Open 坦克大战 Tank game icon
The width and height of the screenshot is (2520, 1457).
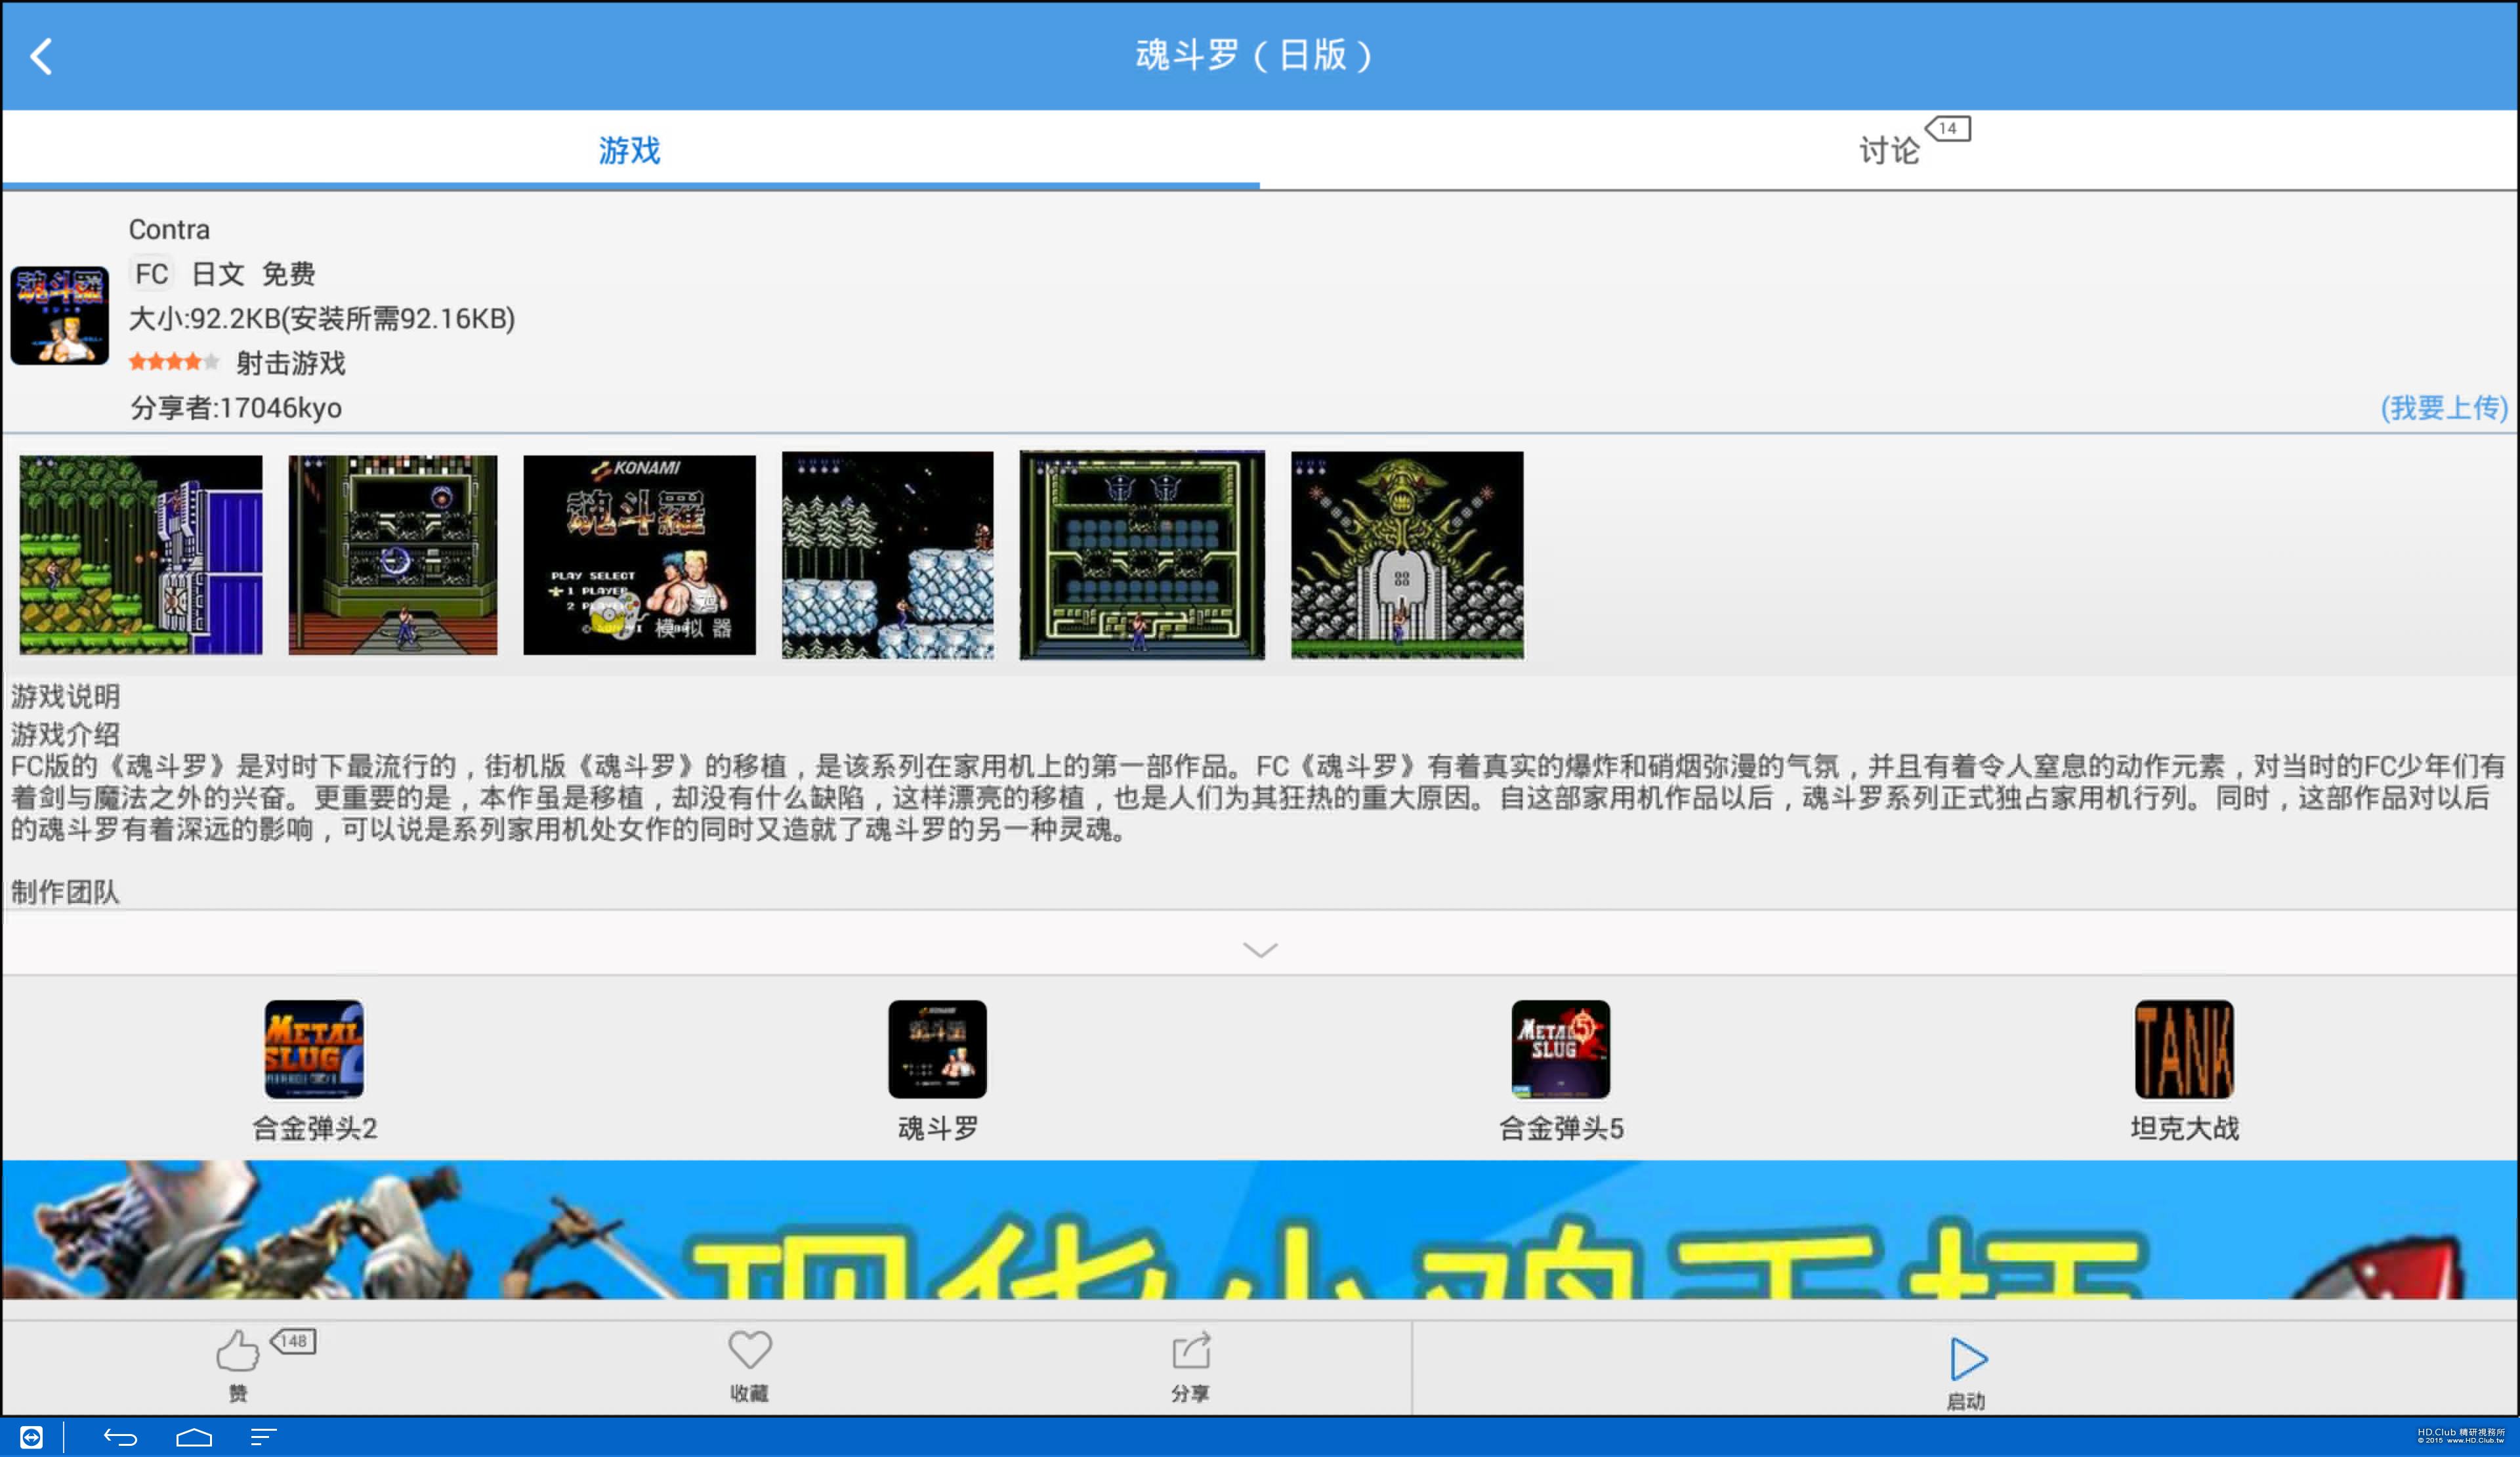tap(2183, 1050)
